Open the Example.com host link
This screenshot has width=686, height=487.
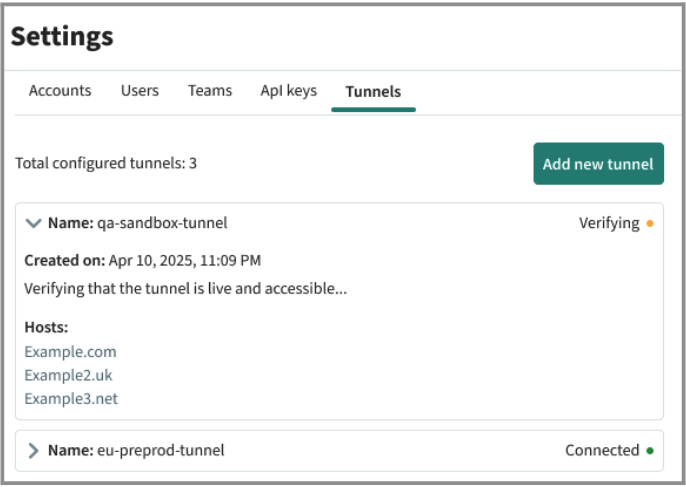(x=70, y=352)
